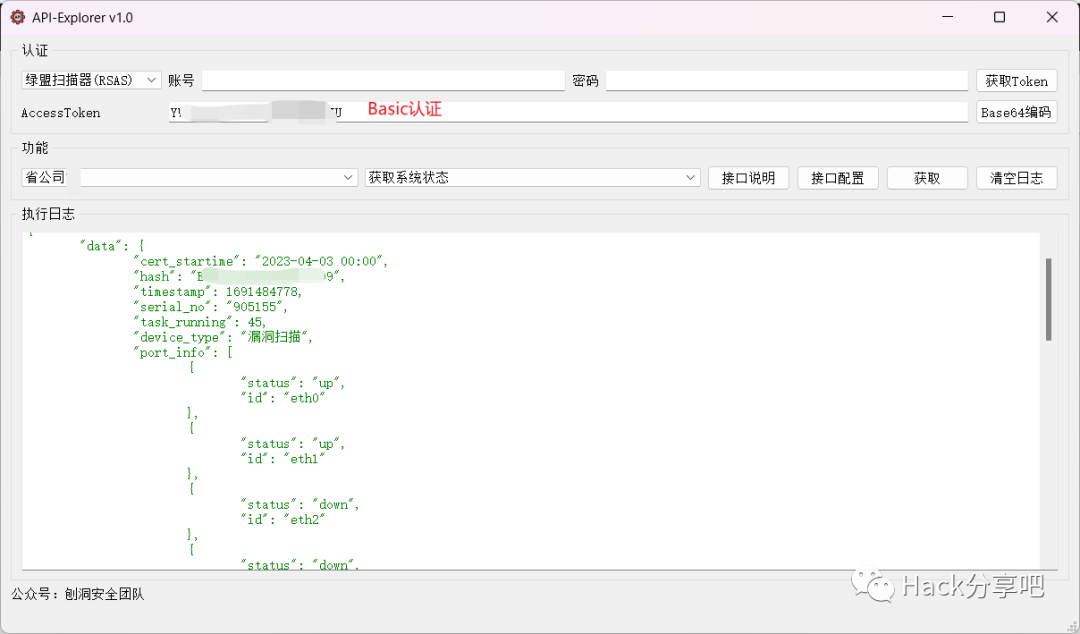The image size is (1080, 634).
Task: Click the API-Explorer app icon in title bar
Action: click(18, 17)
